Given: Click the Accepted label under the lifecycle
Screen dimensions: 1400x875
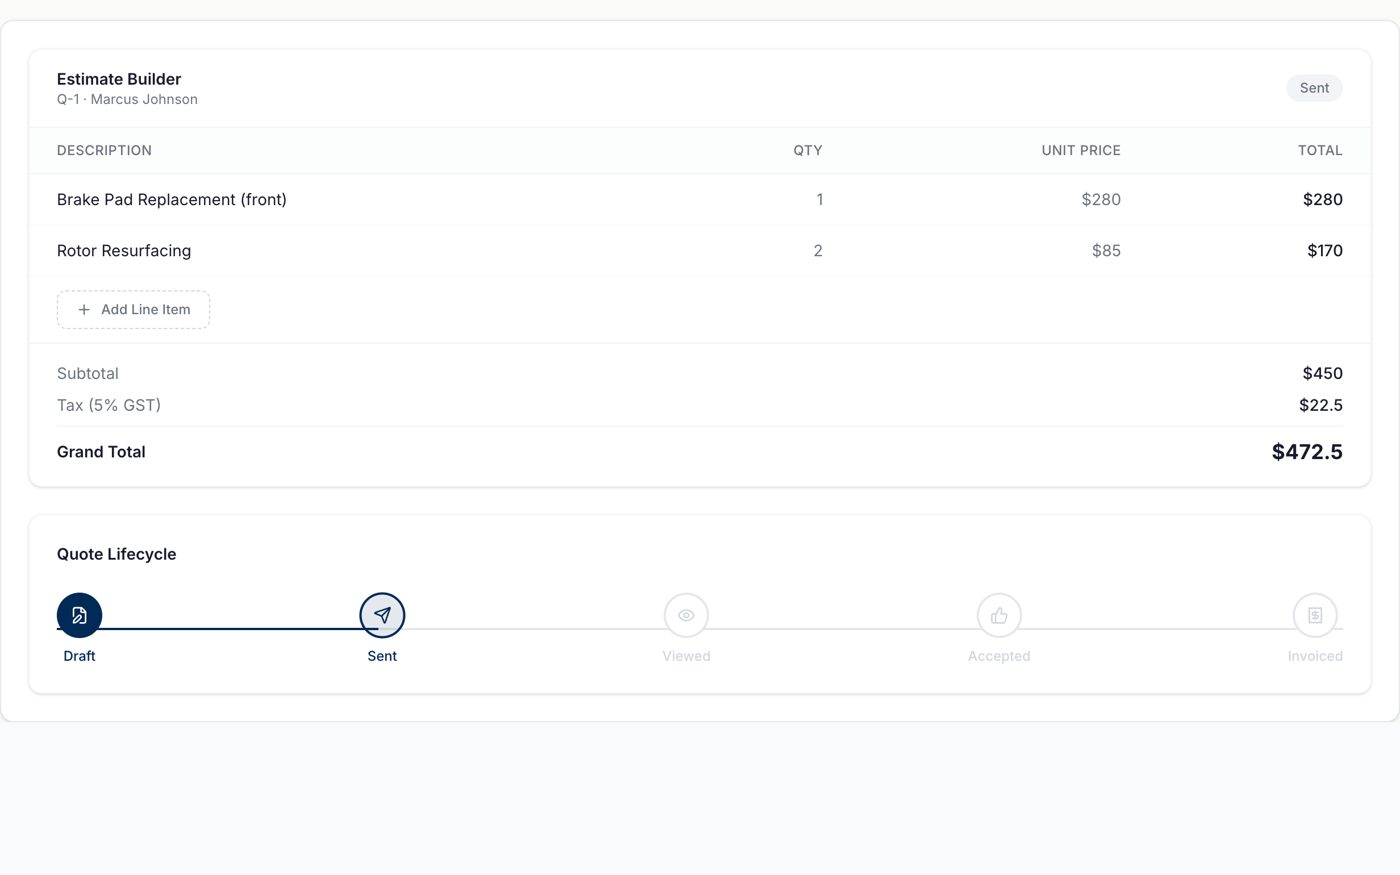Looking at the screenshot, I should [x=999, y=656].
